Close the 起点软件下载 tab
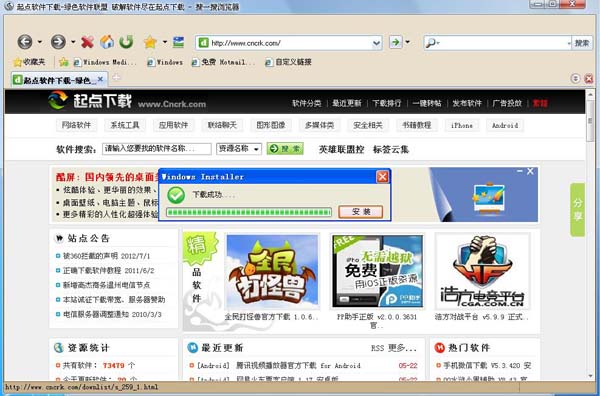The height and width of the screenshot is (396, 600). point(100,79)
